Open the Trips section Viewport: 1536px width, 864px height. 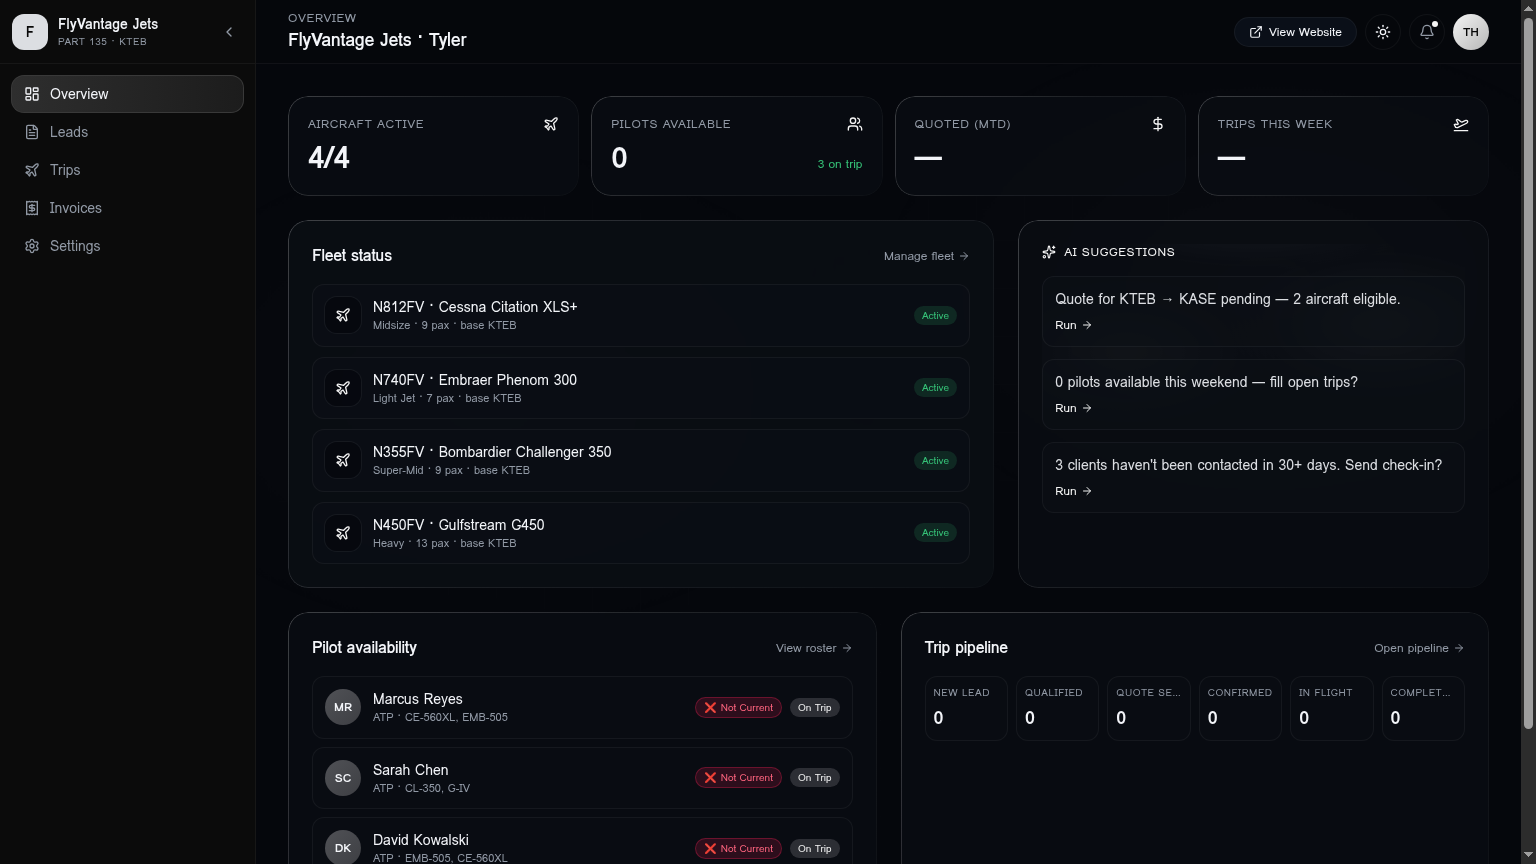[127, 170]
